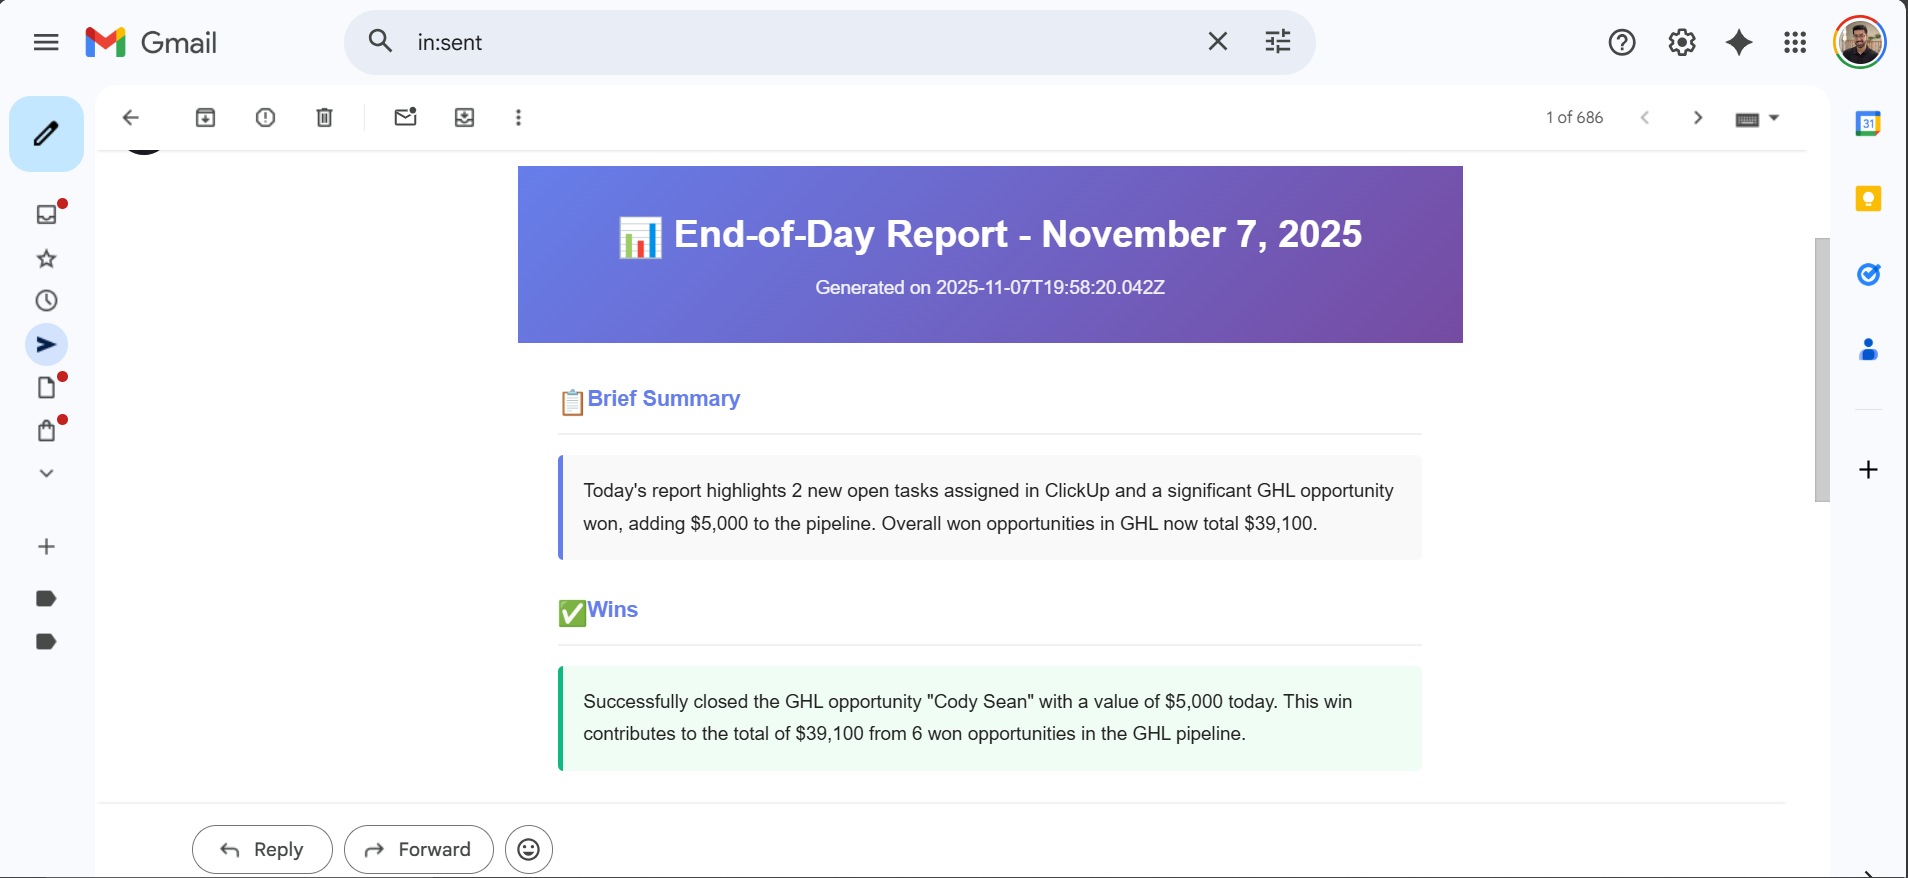Screen dimensions: 1908x878
Task: Click the Gmail logo
Action: pos(151,42)
